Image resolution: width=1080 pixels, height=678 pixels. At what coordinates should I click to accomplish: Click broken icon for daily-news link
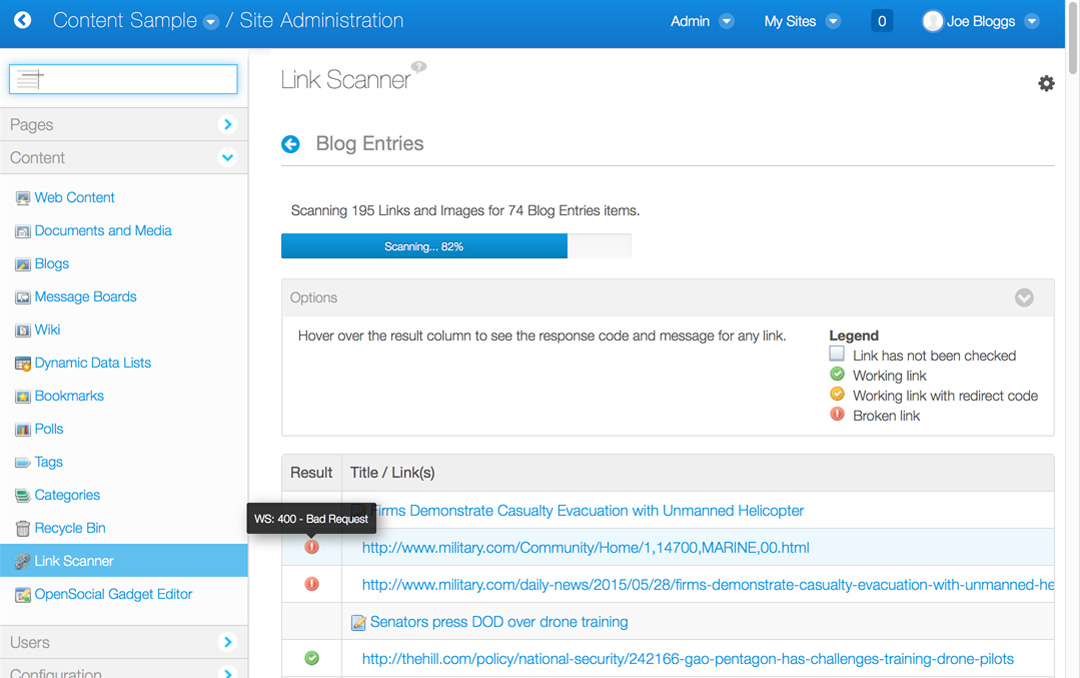point(312,584)
